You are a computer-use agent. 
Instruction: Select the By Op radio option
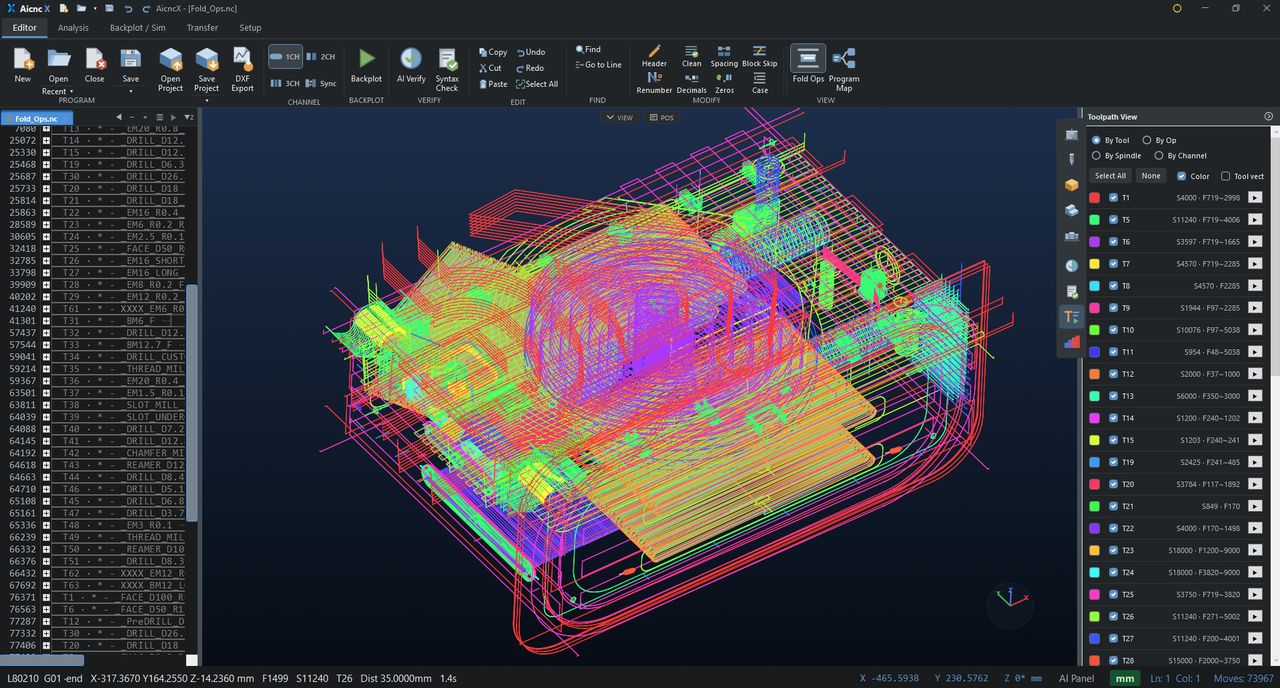point(1146,140)
